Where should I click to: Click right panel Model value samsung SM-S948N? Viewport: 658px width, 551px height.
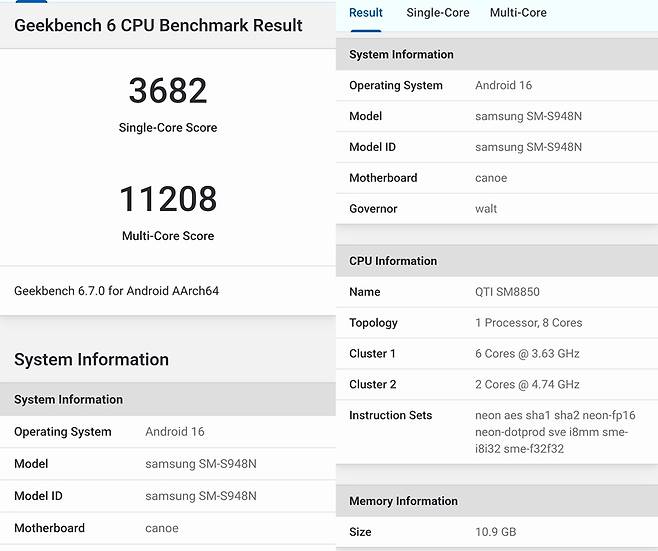pyautogui.click(x=528, y=116)
